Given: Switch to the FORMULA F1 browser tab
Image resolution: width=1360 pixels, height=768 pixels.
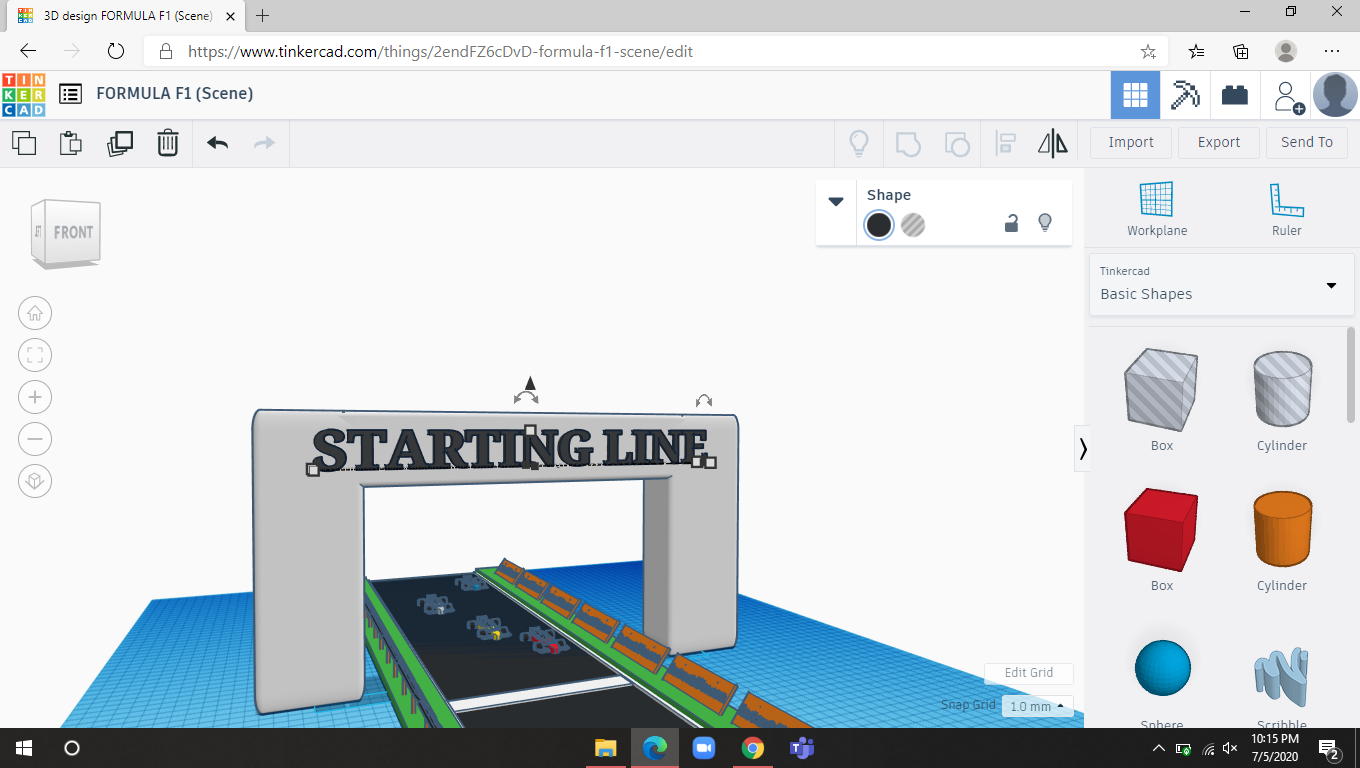Looking at the screenshot, I should tap(120, 16).
